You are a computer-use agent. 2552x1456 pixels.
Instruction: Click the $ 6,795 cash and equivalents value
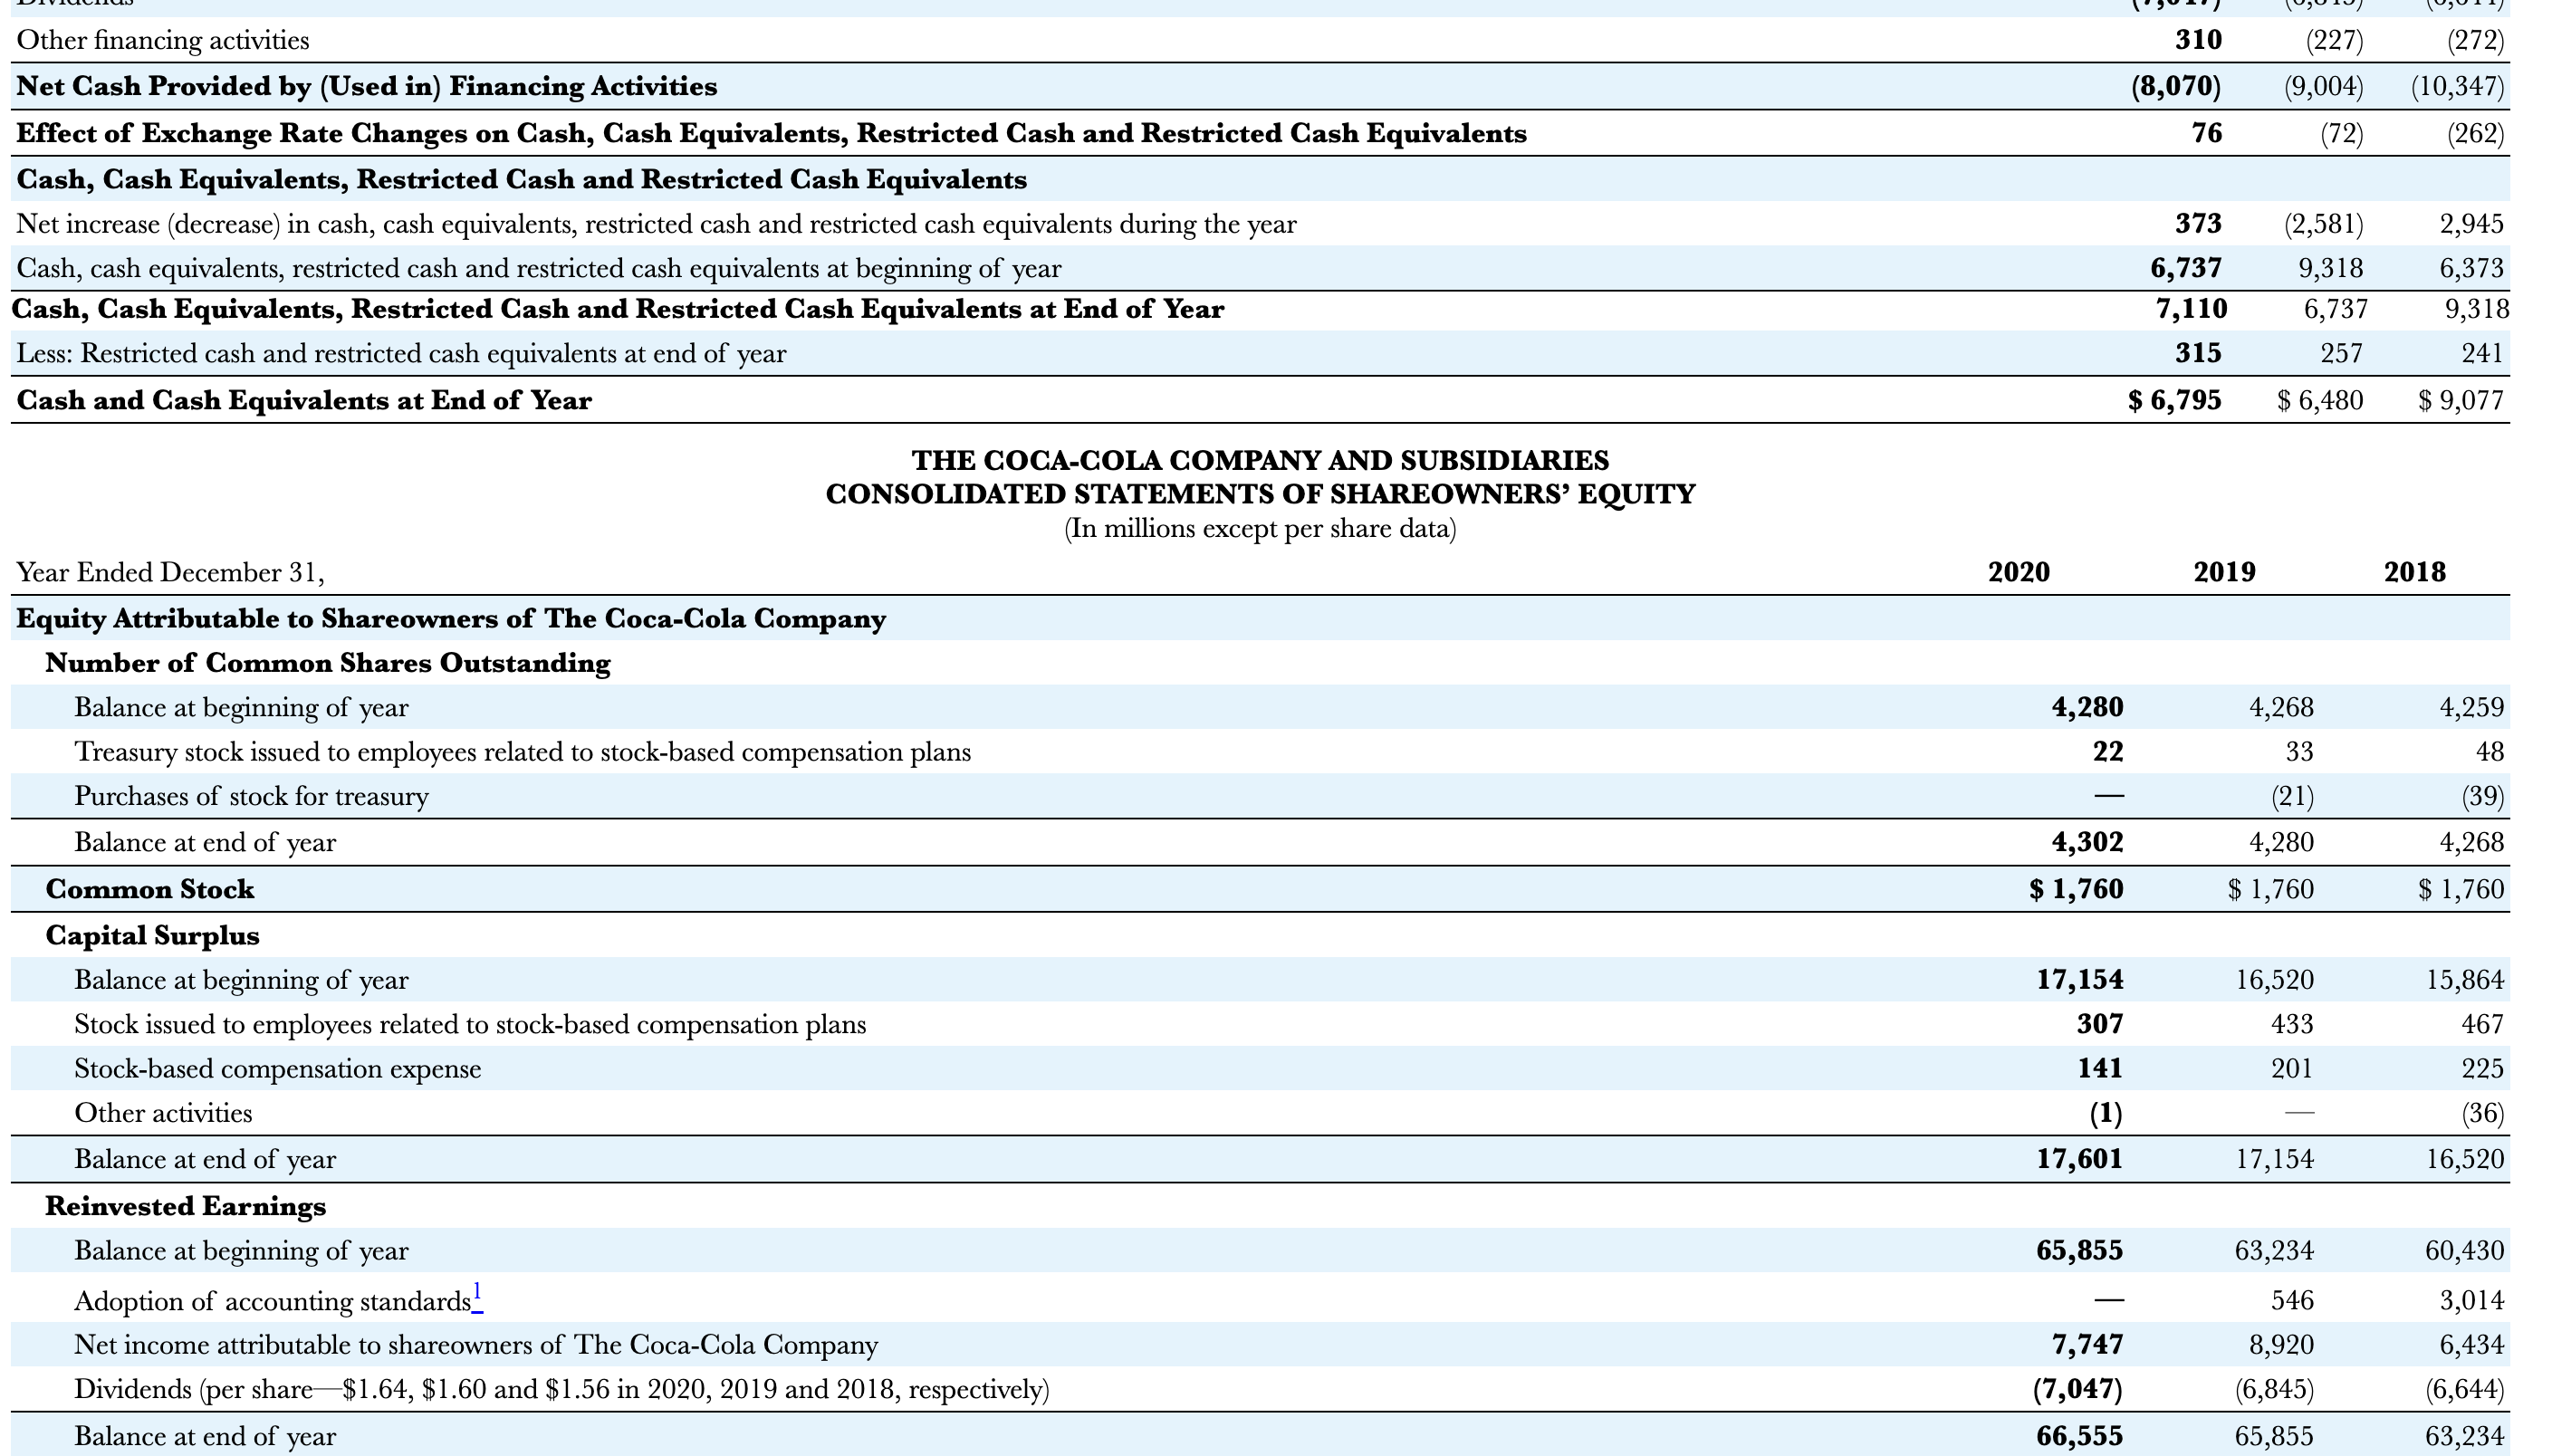pyautogui.click(x=2174, y=400)
